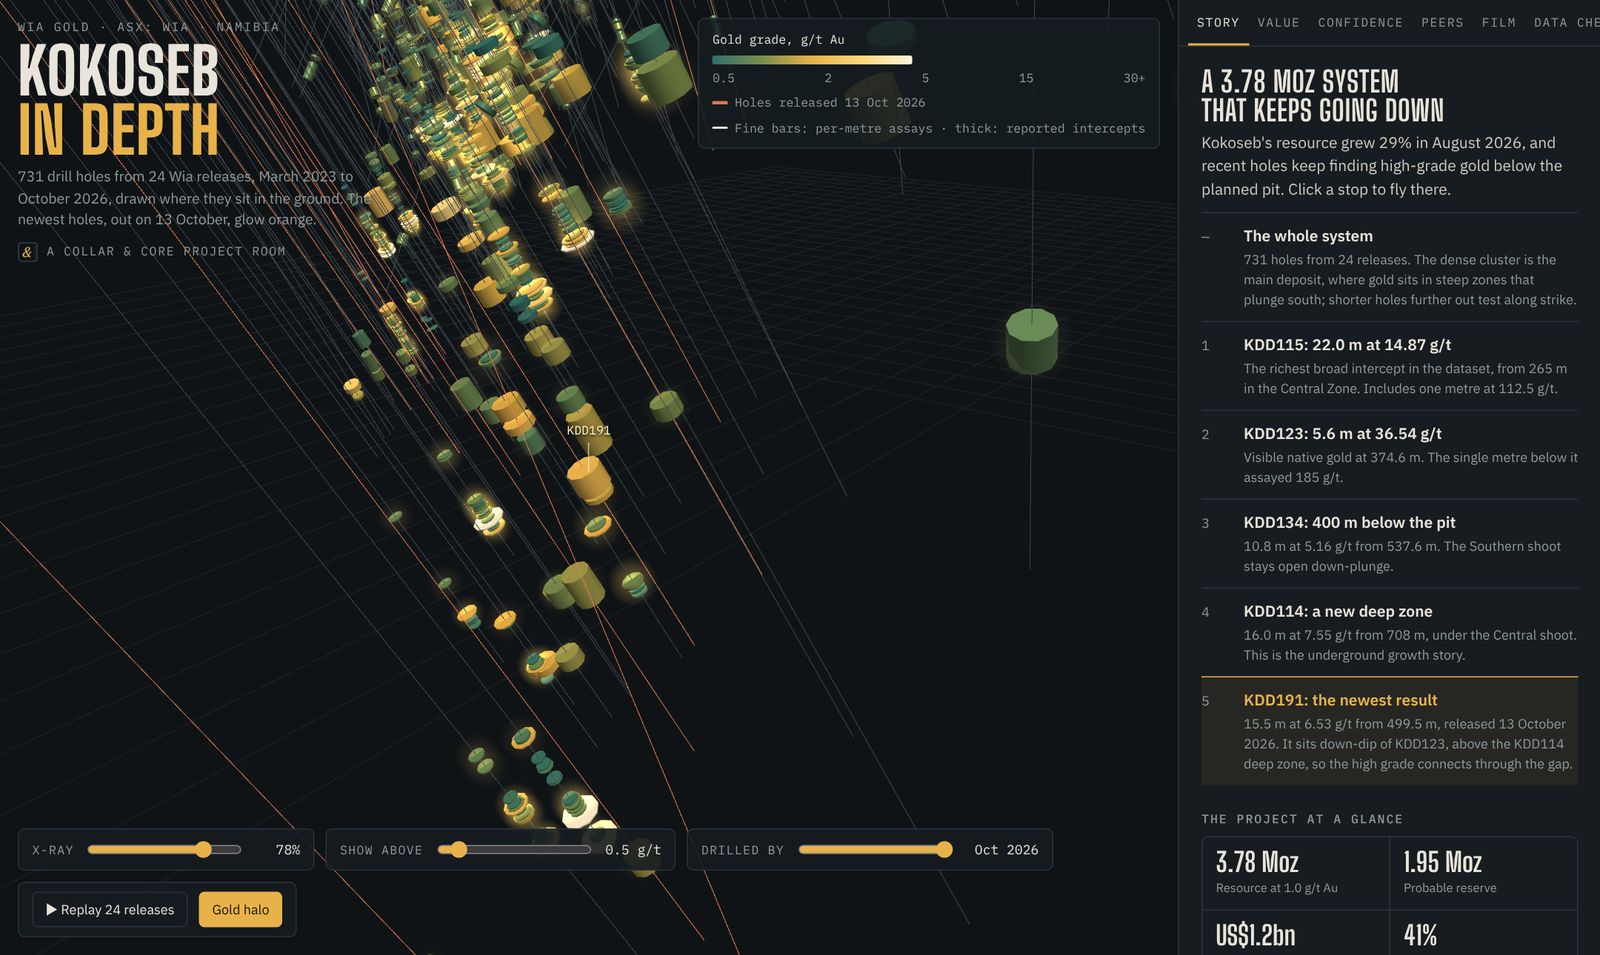Open the FILM tab
The image size is (1600, 955).
click(1498, 23)
